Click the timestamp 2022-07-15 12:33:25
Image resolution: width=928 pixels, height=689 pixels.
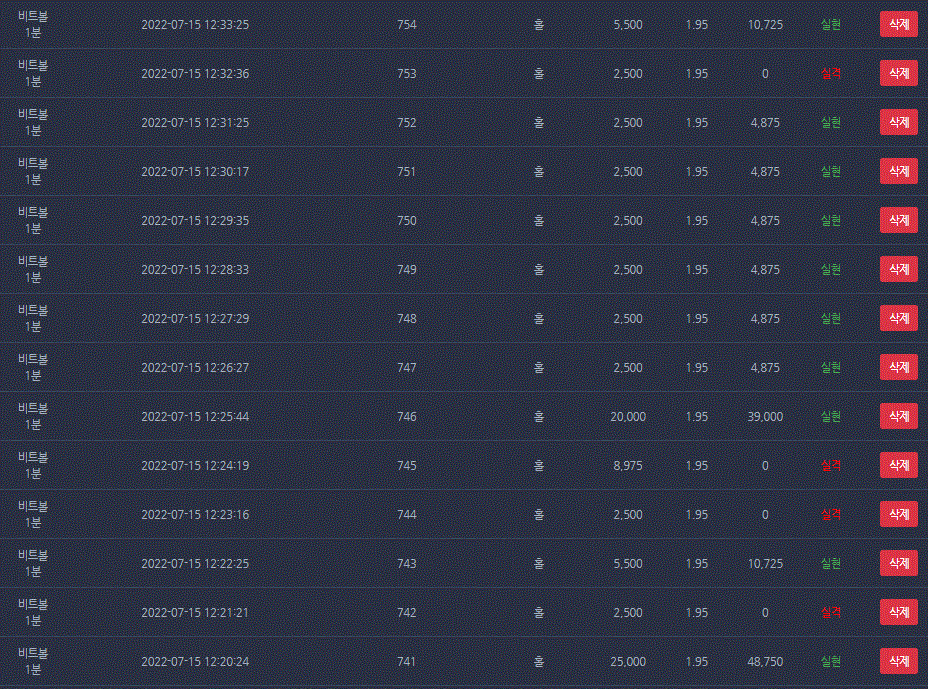tap(195, 25)
